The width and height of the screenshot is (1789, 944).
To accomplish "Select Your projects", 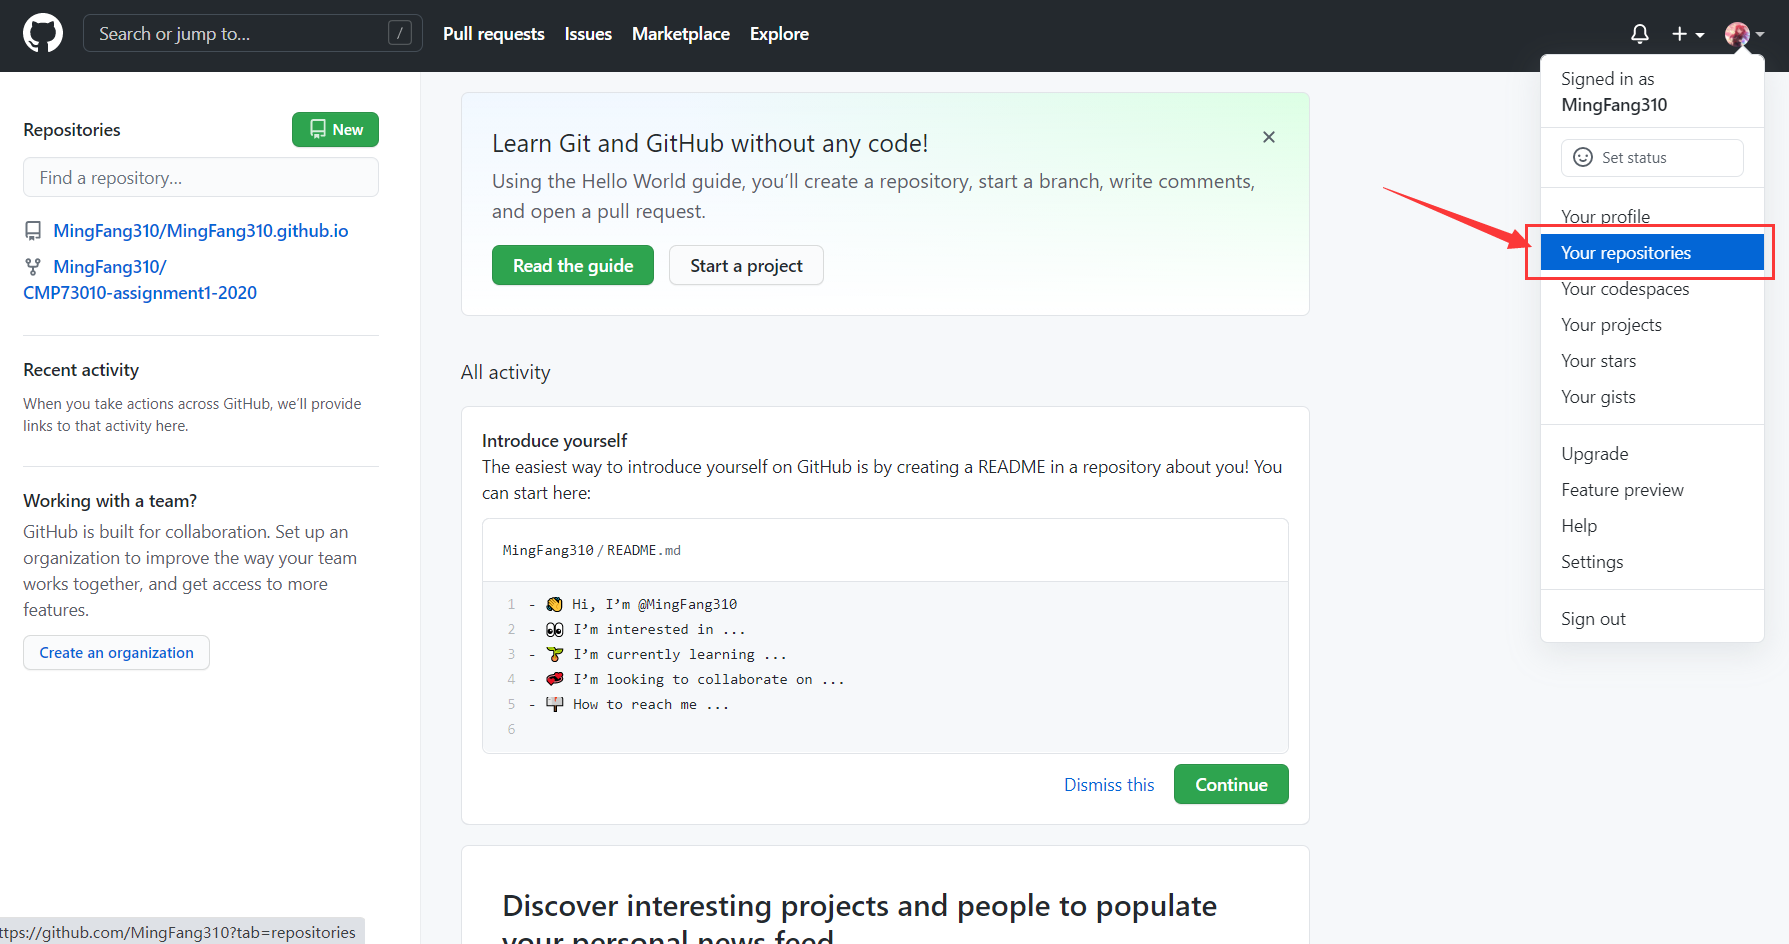I will tap(1652, 325).
